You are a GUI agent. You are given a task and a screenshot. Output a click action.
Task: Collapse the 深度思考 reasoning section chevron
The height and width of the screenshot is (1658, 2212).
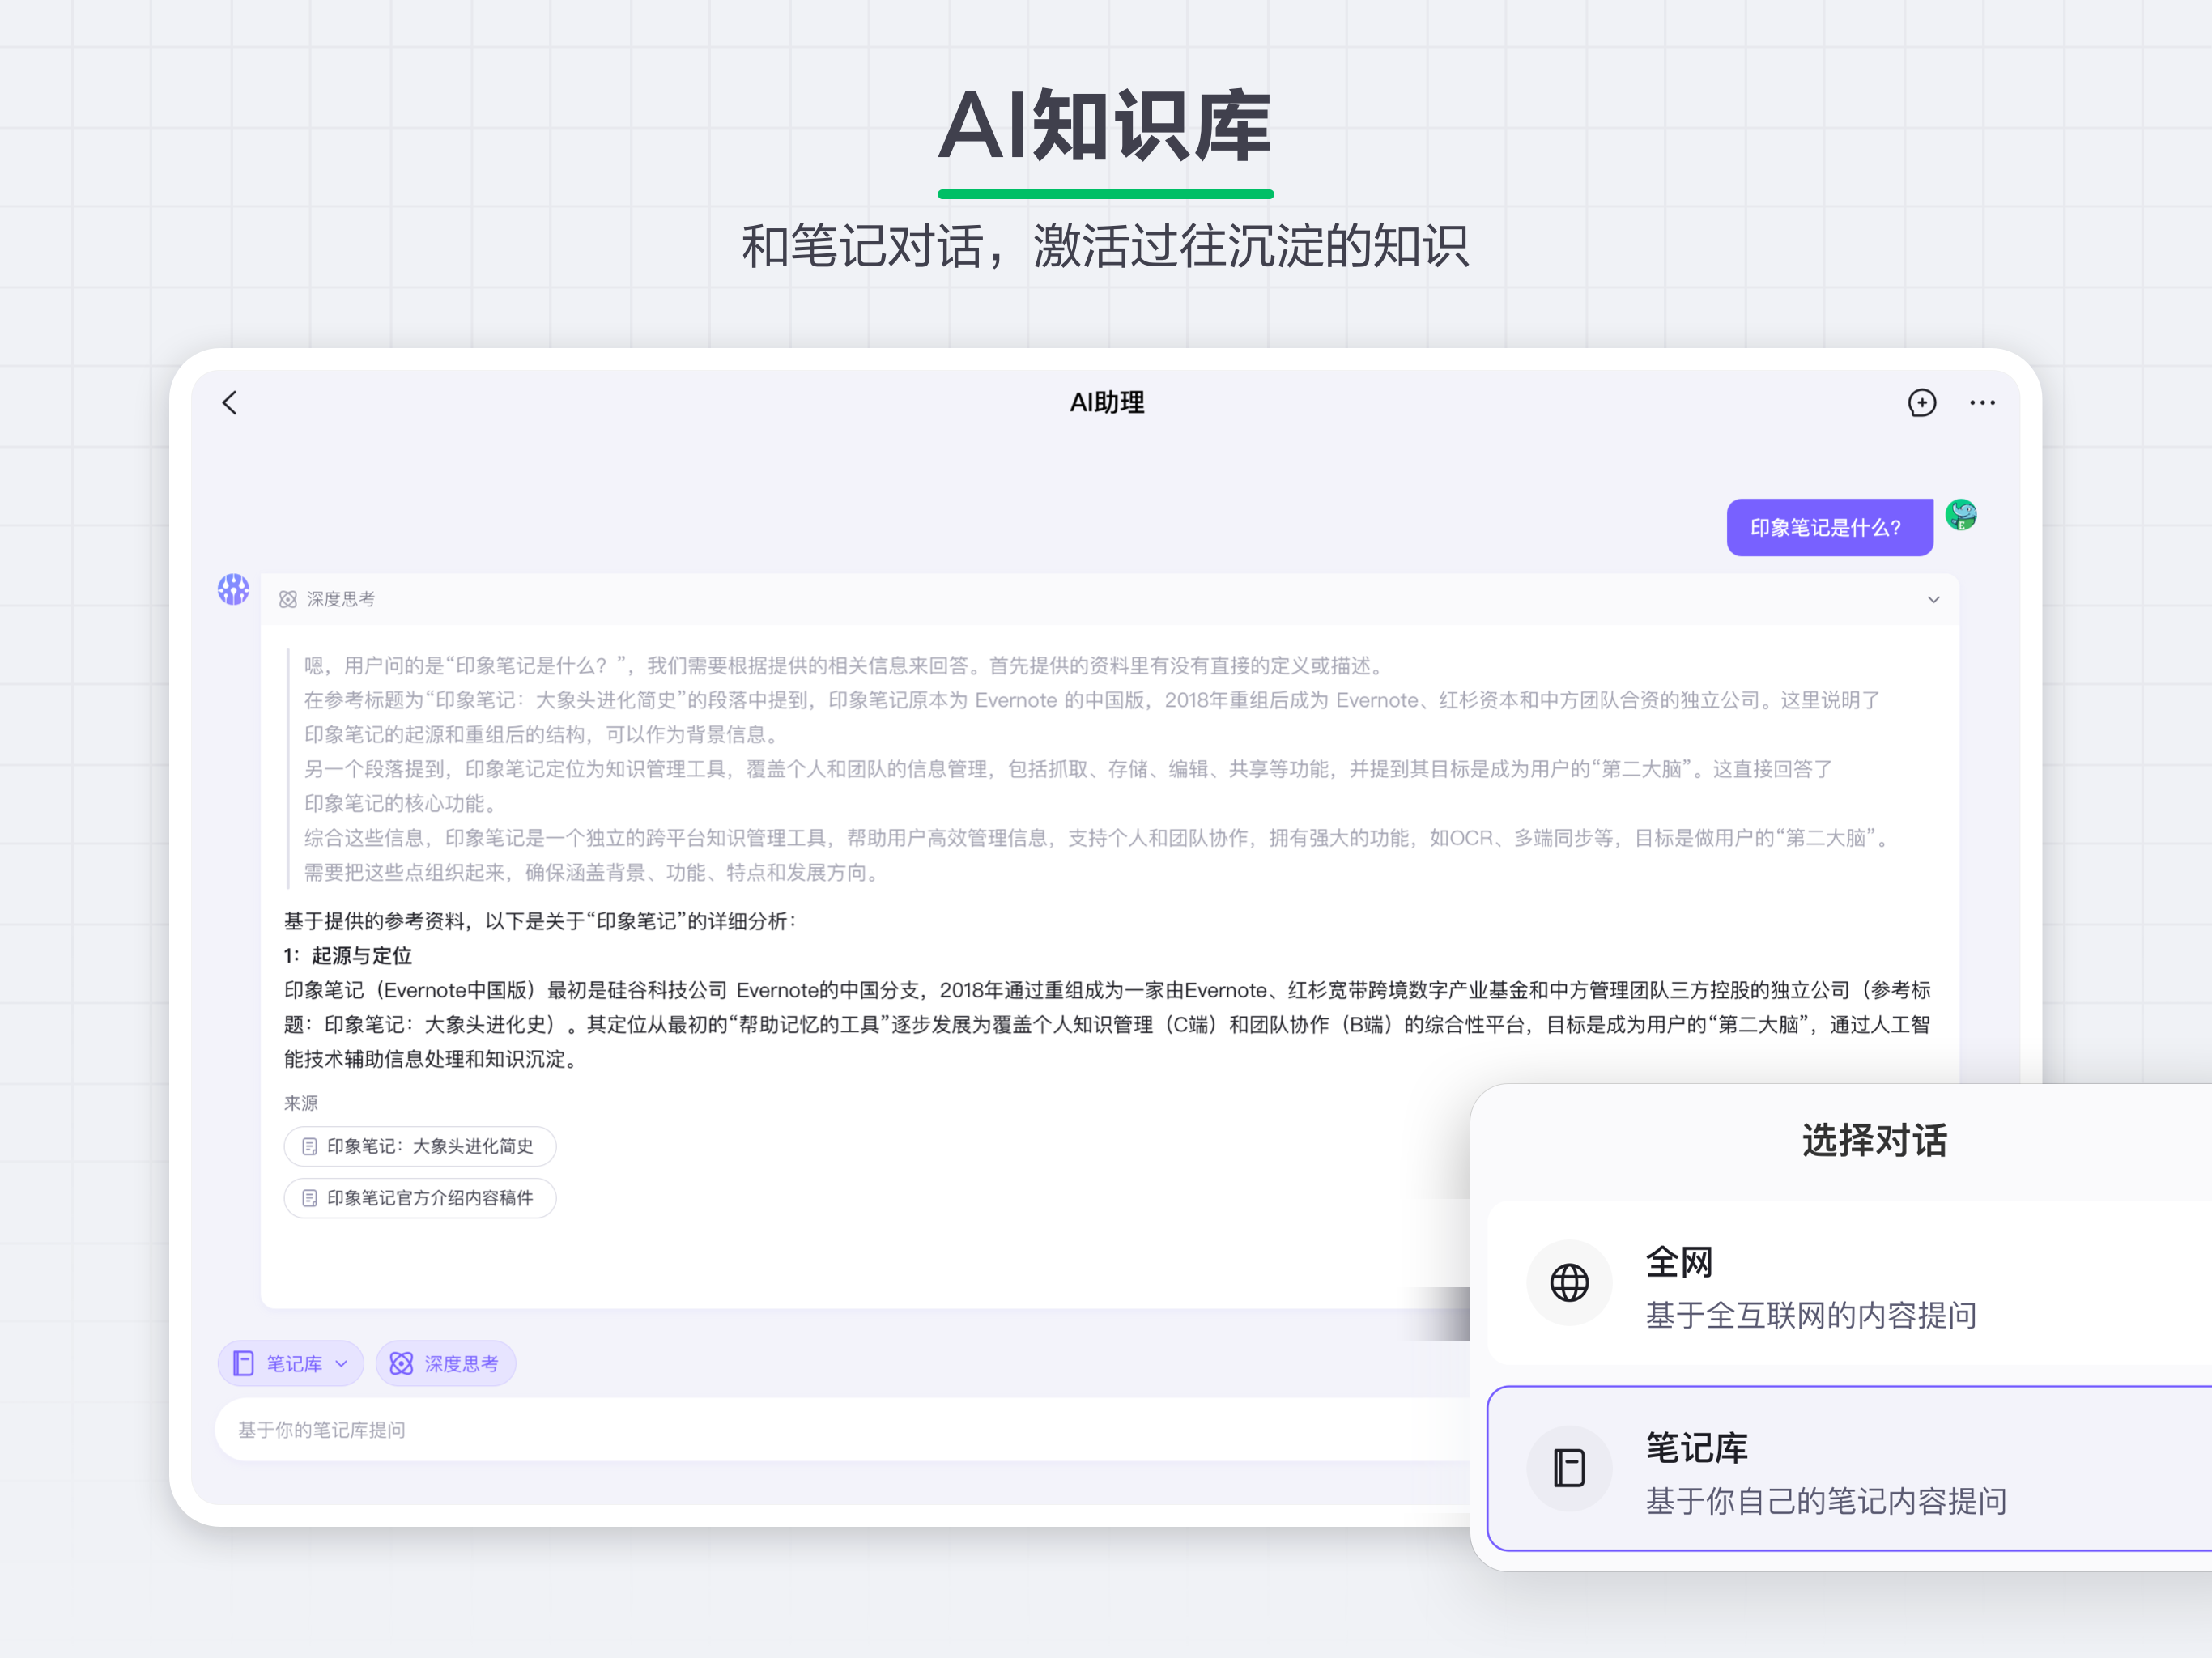pos(1933,599)
